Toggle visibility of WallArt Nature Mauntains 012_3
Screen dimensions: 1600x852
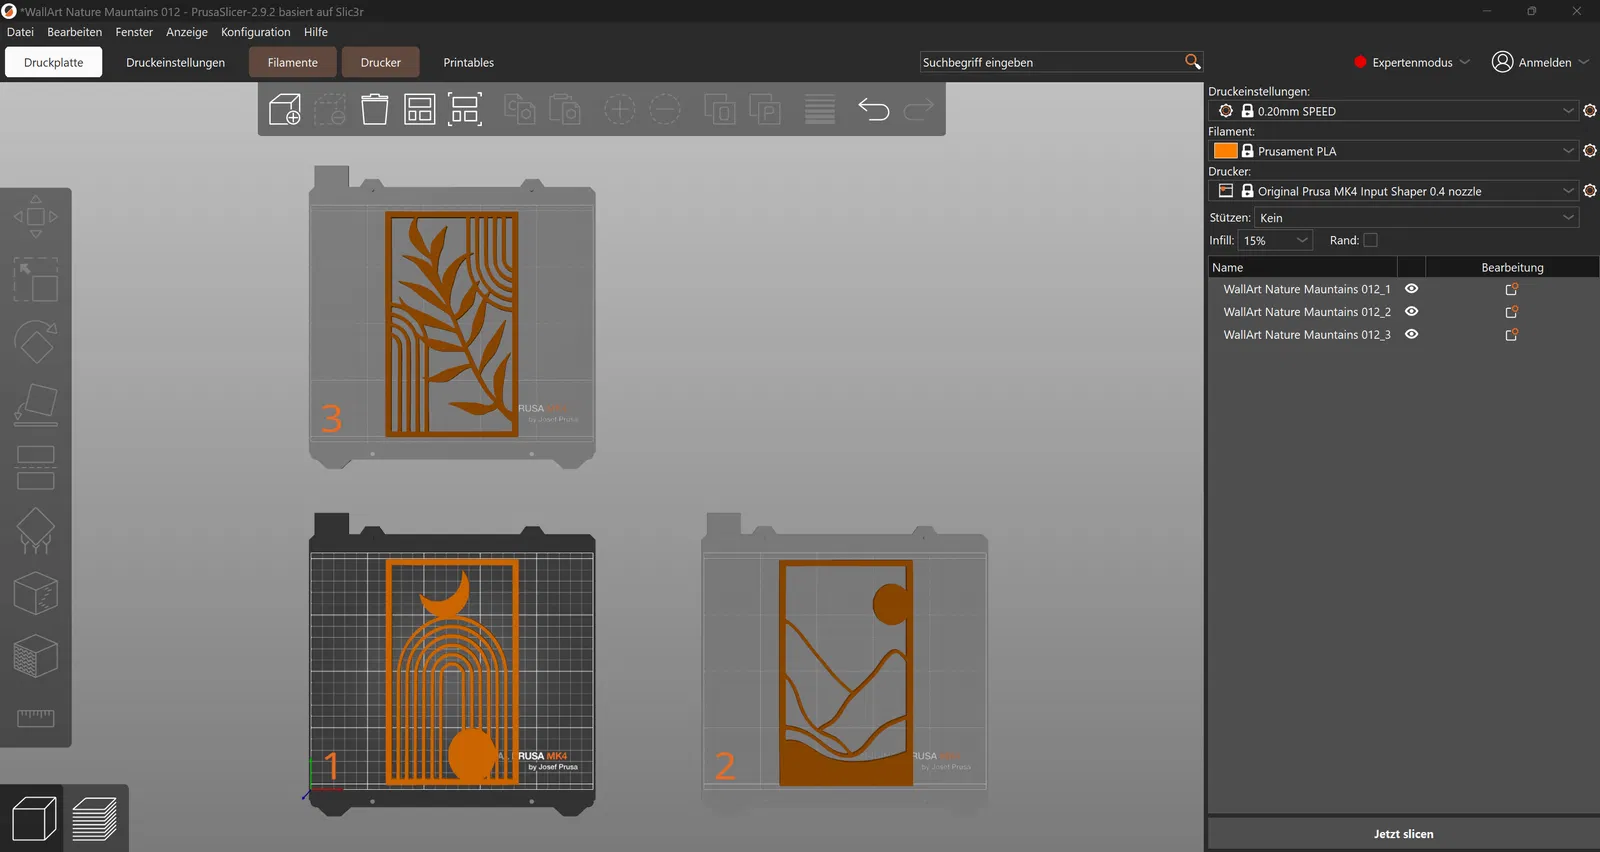coord(1411,335)
